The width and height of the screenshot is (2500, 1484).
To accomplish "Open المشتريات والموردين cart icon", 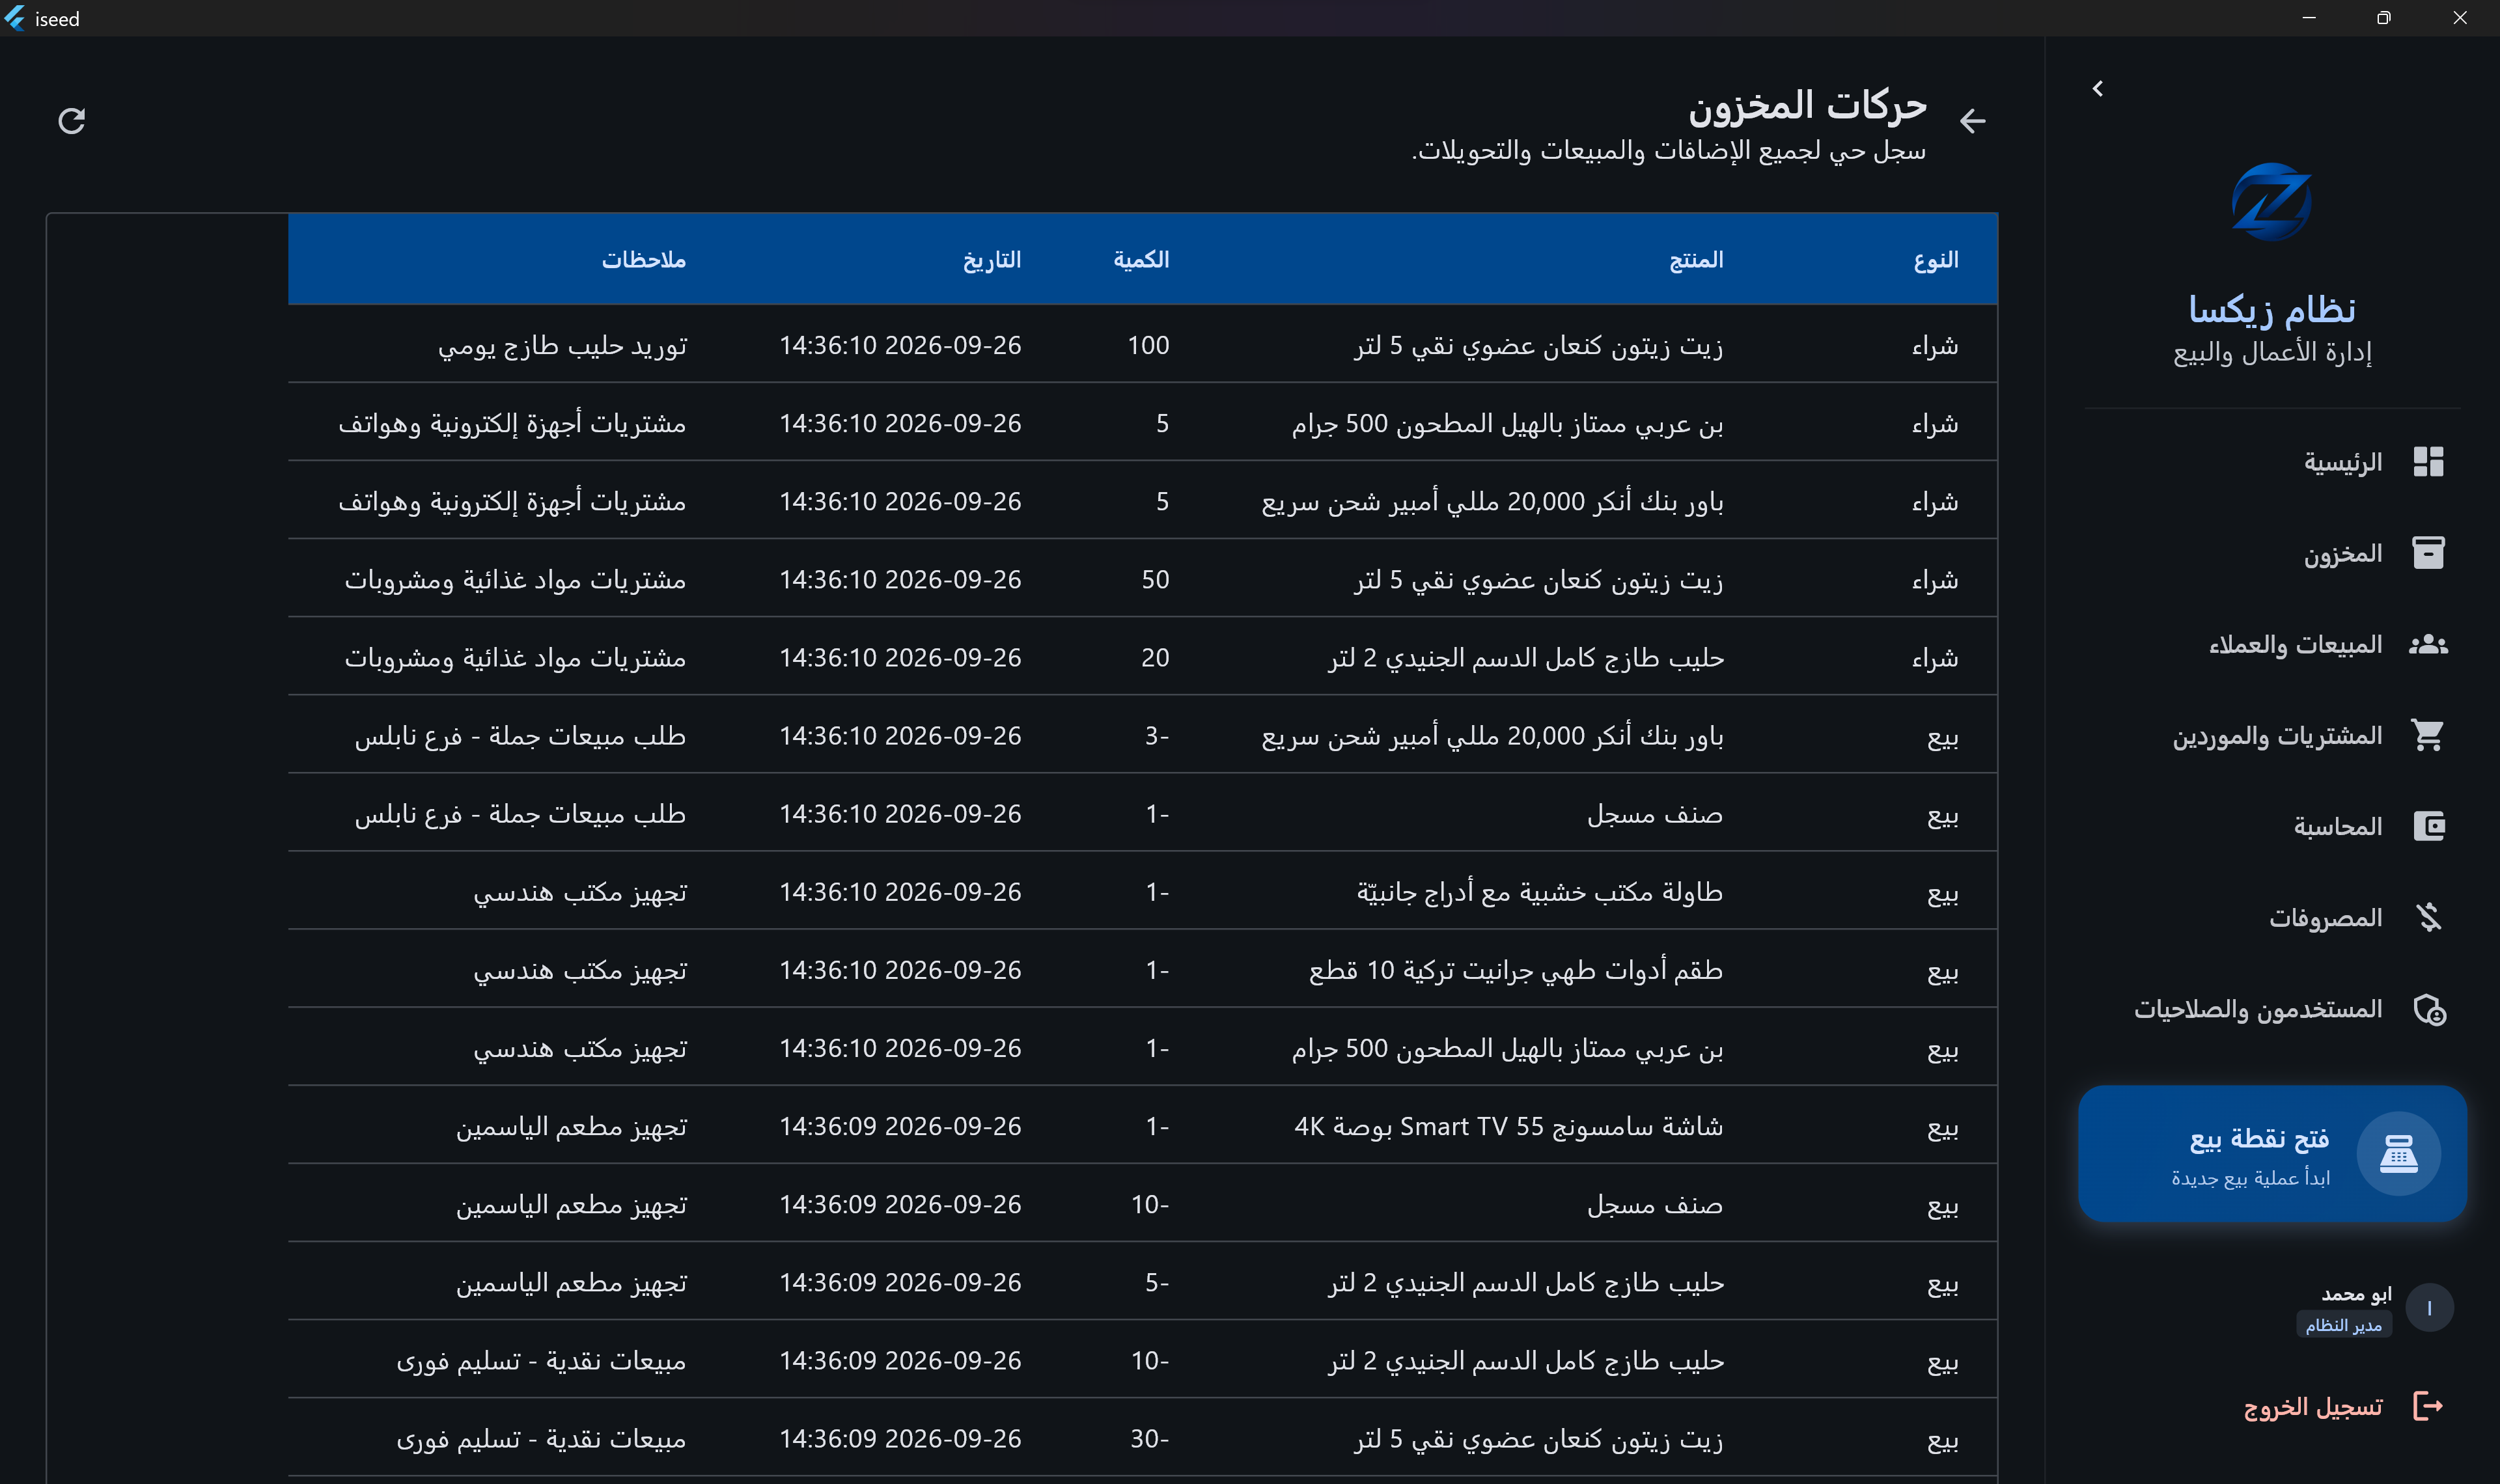I will [2428, 735].
